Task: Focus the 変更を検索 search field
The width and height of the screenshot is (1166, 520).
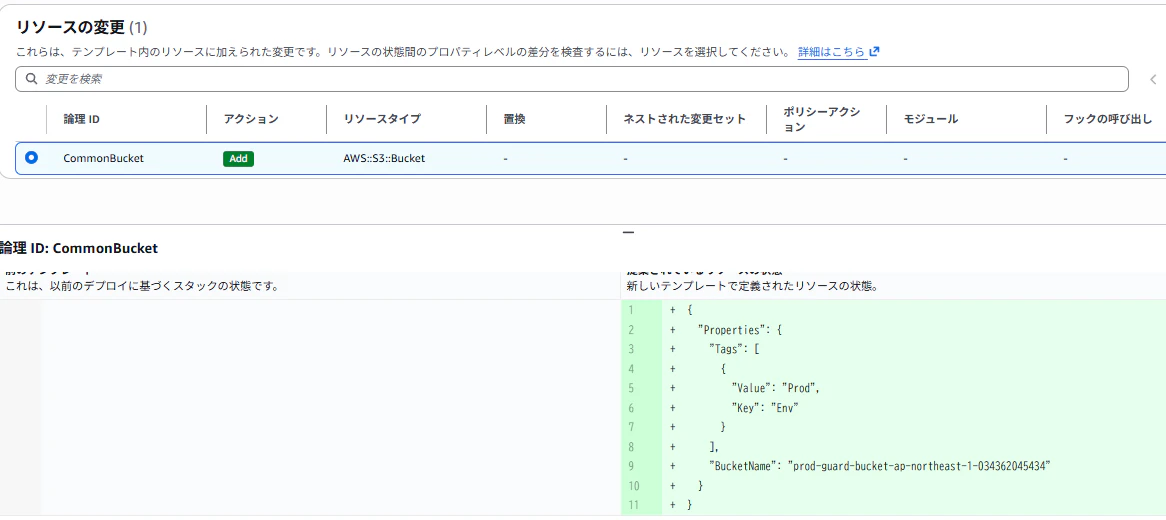Action: click(571, 79)
